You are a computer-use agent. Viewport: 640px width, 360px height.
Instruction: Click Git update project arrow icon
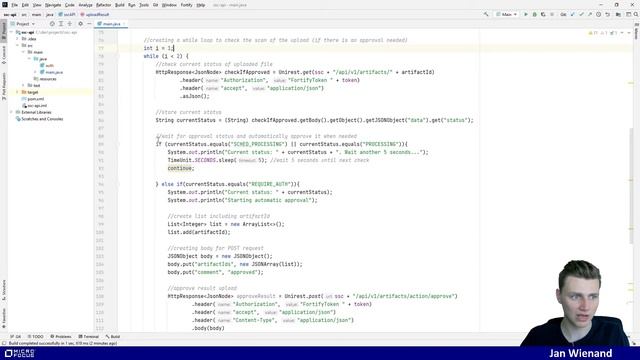click(x=573, y=14)
